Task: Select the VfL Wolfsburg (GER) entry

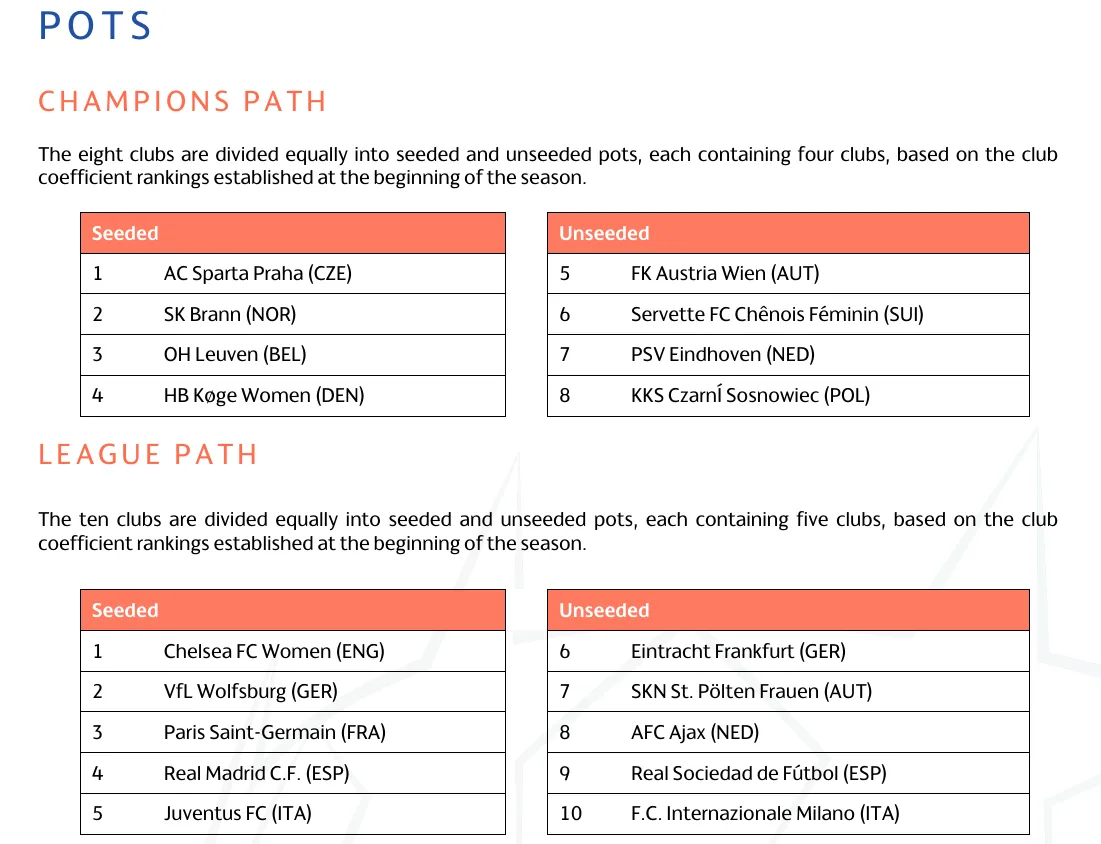Action: pos(293,692)
